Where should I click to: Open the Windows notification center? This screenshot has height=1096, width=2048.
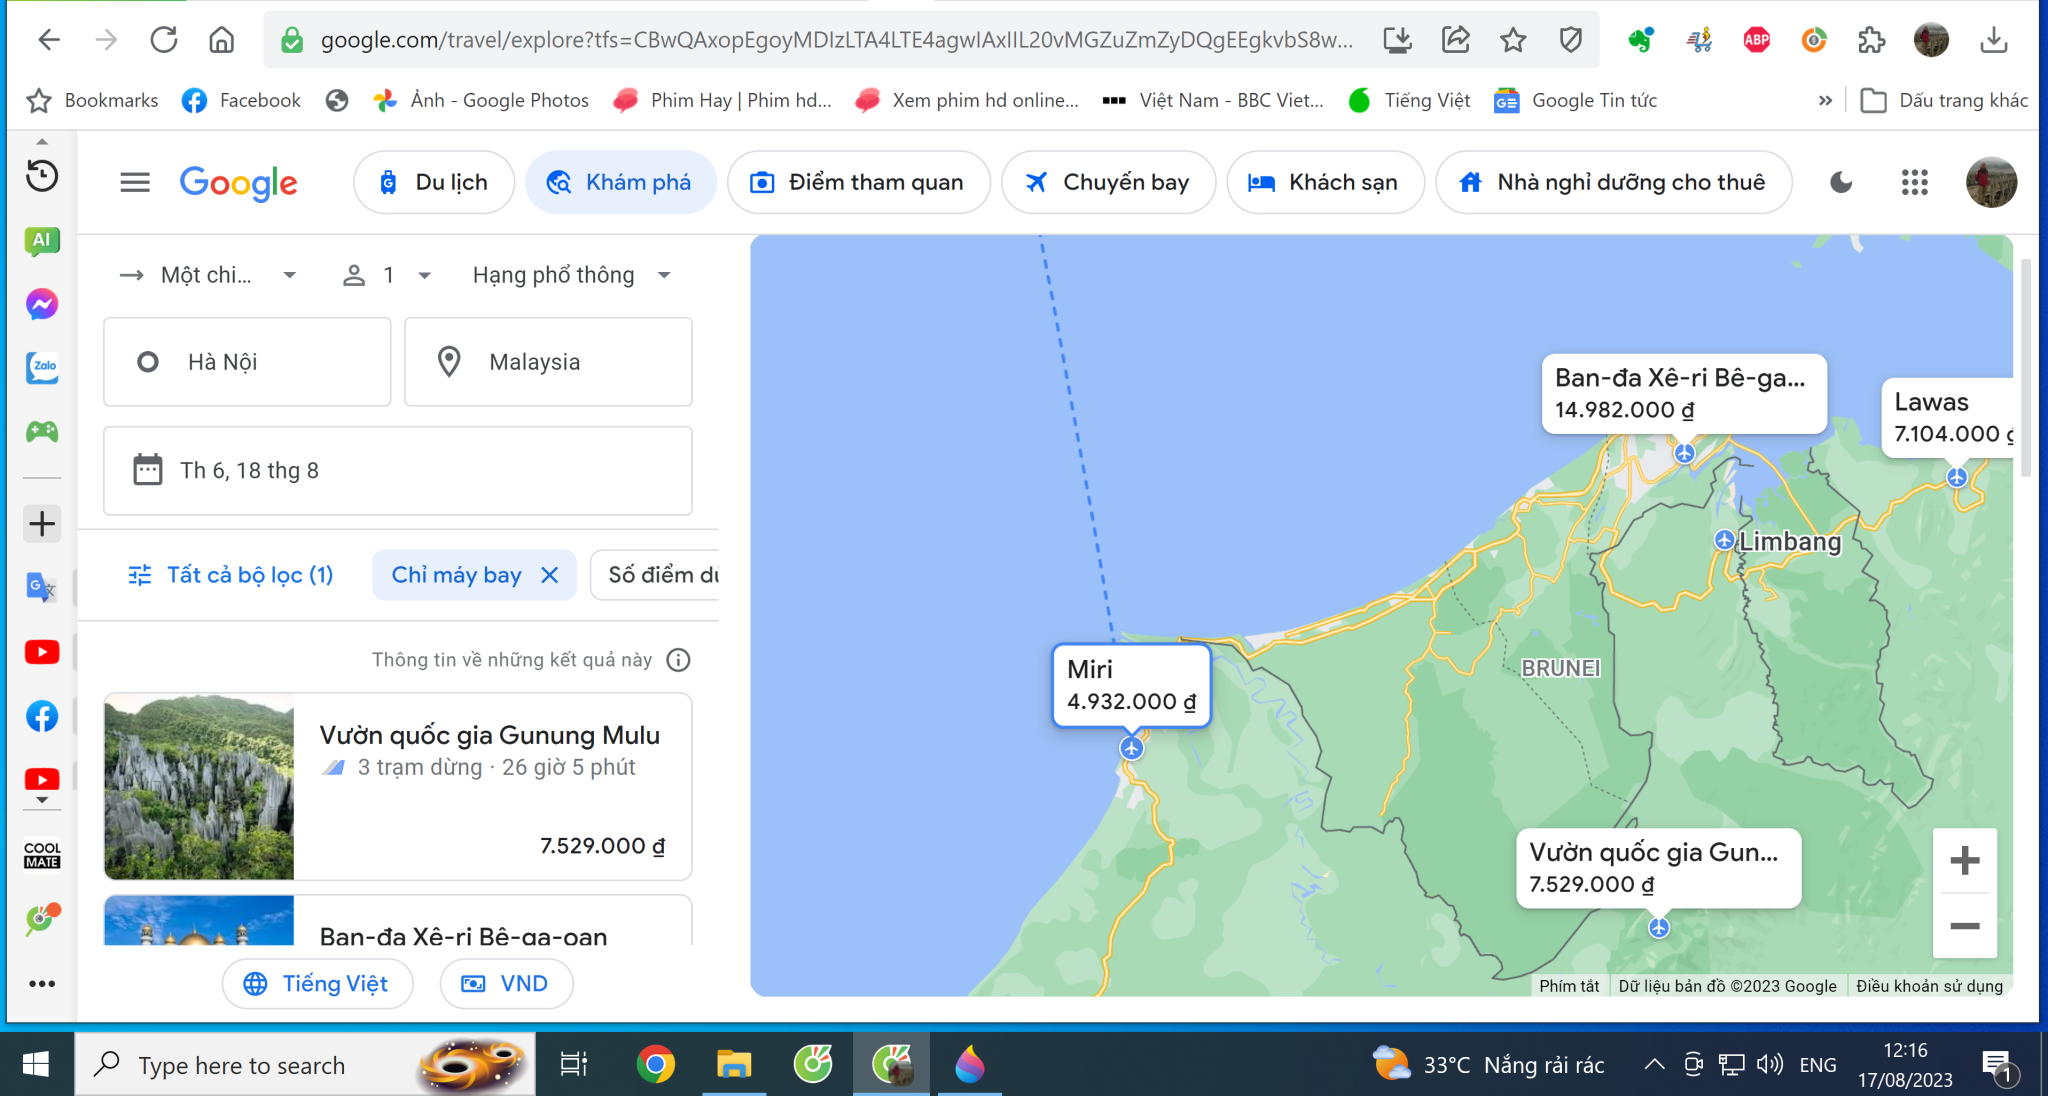pyautogui.click(x=1997, y=1067)
